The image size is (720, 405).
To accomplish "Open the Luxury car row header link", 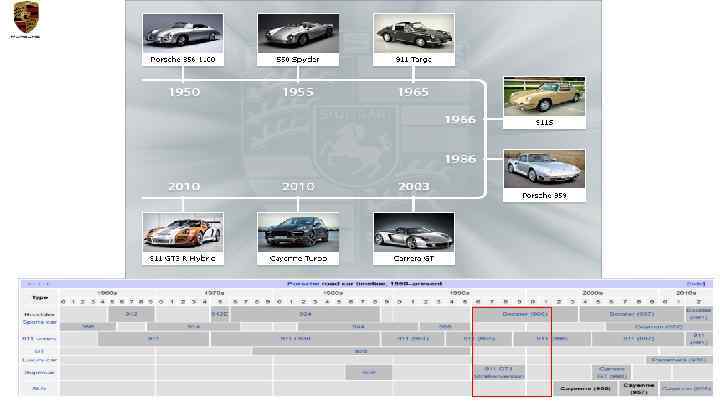I will pyautogui.click(x=39, y=360).
